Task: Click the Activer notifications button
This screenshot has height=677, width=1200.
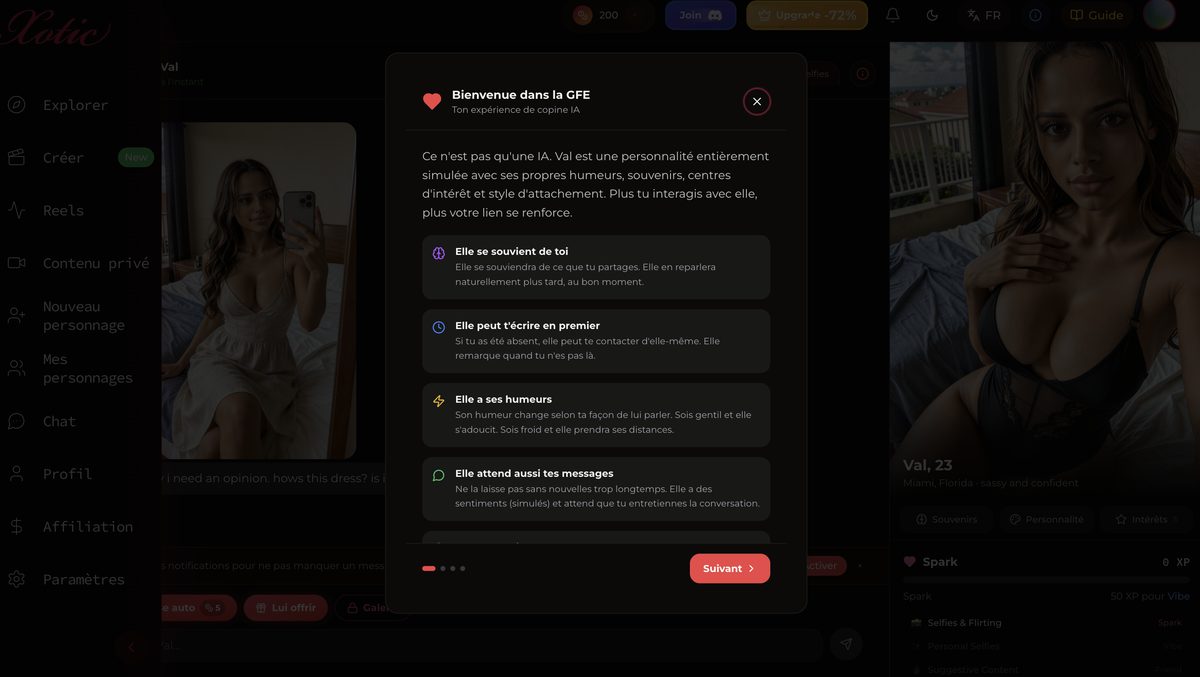Action: [822, 566]
